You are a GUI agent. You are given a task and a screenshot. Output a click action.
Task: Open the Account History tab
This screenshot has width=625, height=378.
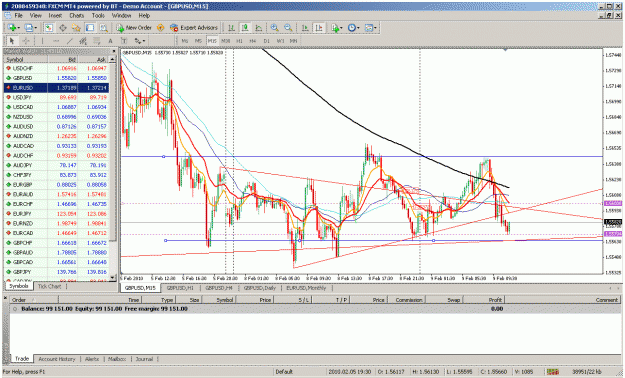tap(57, 359)
